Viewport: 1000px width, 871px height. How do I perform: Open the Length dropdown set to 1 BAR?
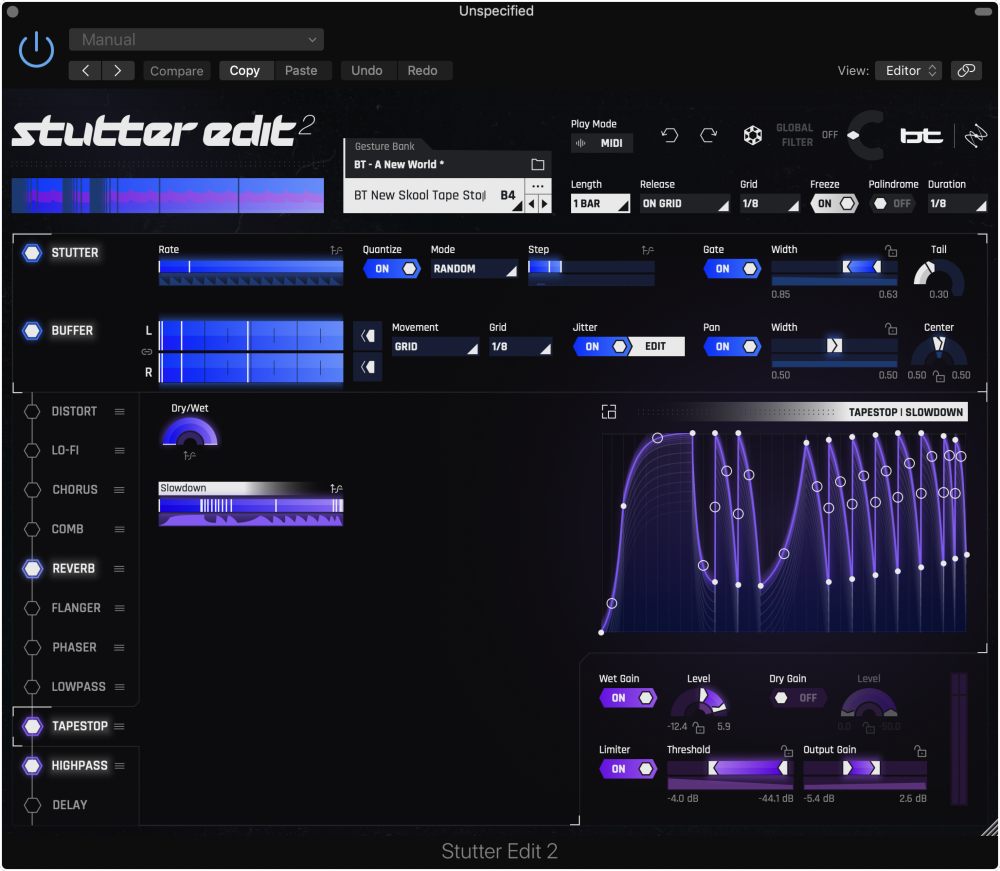coord(600,203)
